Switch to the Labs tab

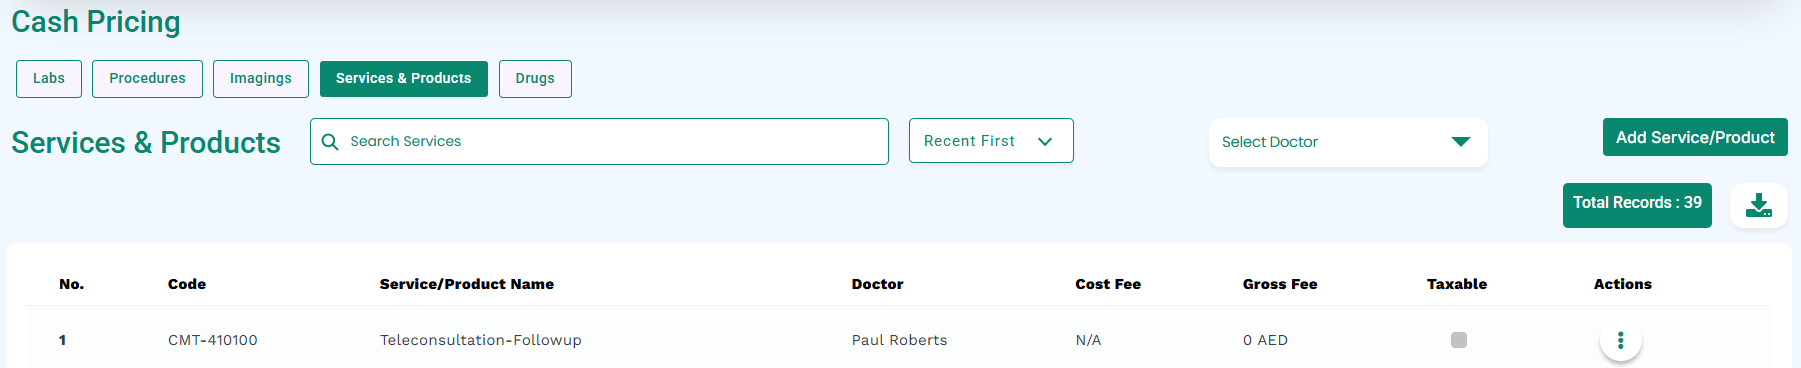[49, 79]
